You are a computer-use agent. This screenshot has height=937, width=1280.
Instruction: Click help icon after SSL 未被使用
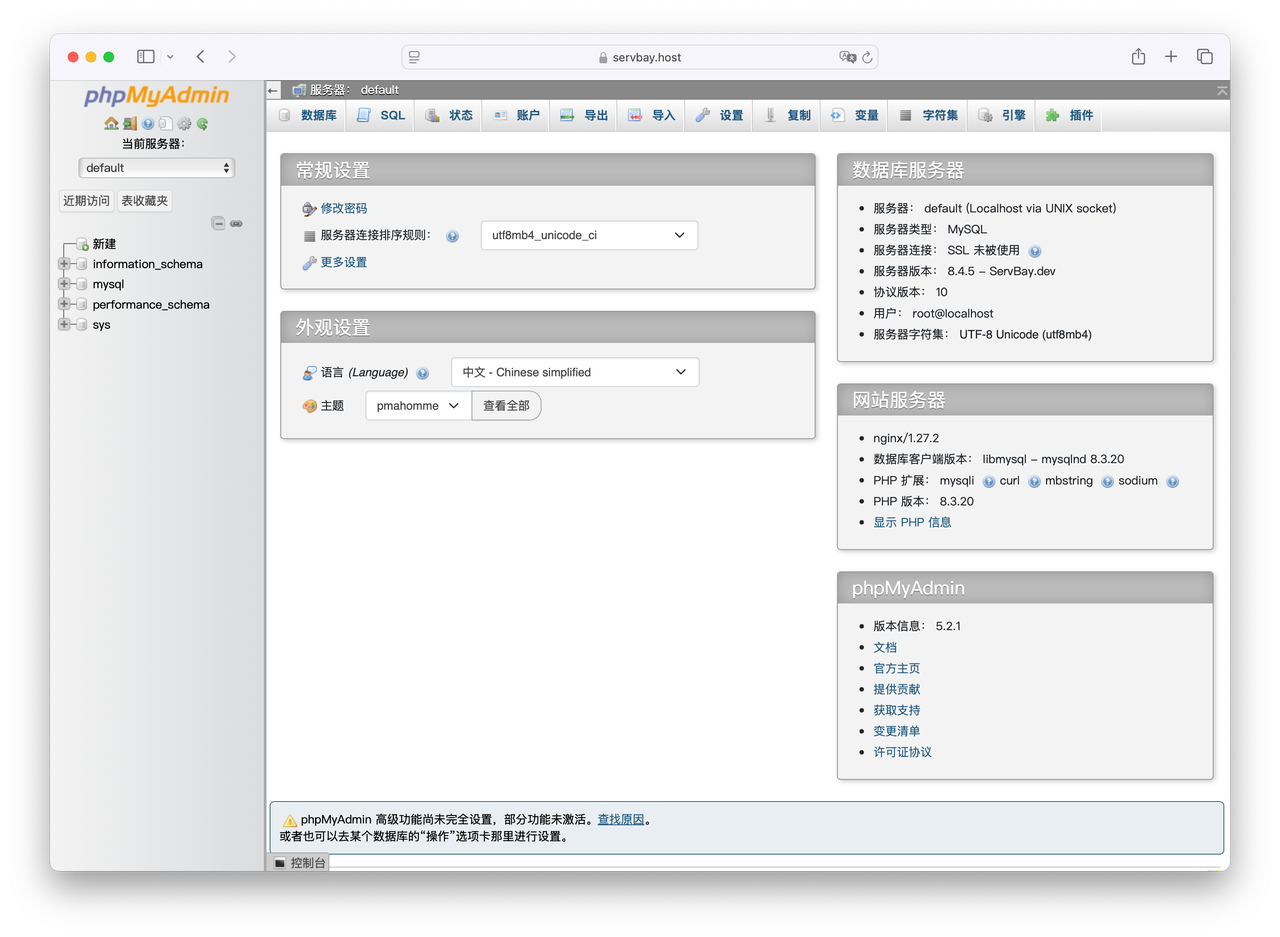click(1035, 251)
